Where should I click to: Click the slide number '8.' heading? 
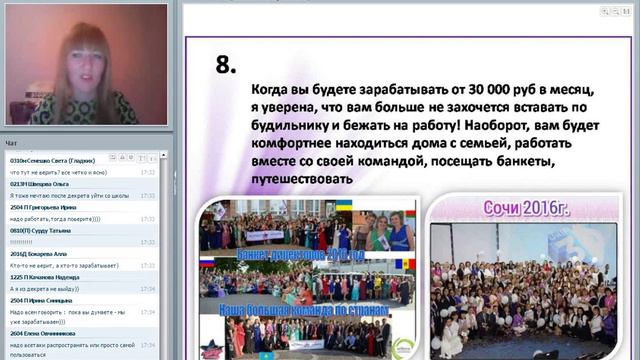click(226, 64)
